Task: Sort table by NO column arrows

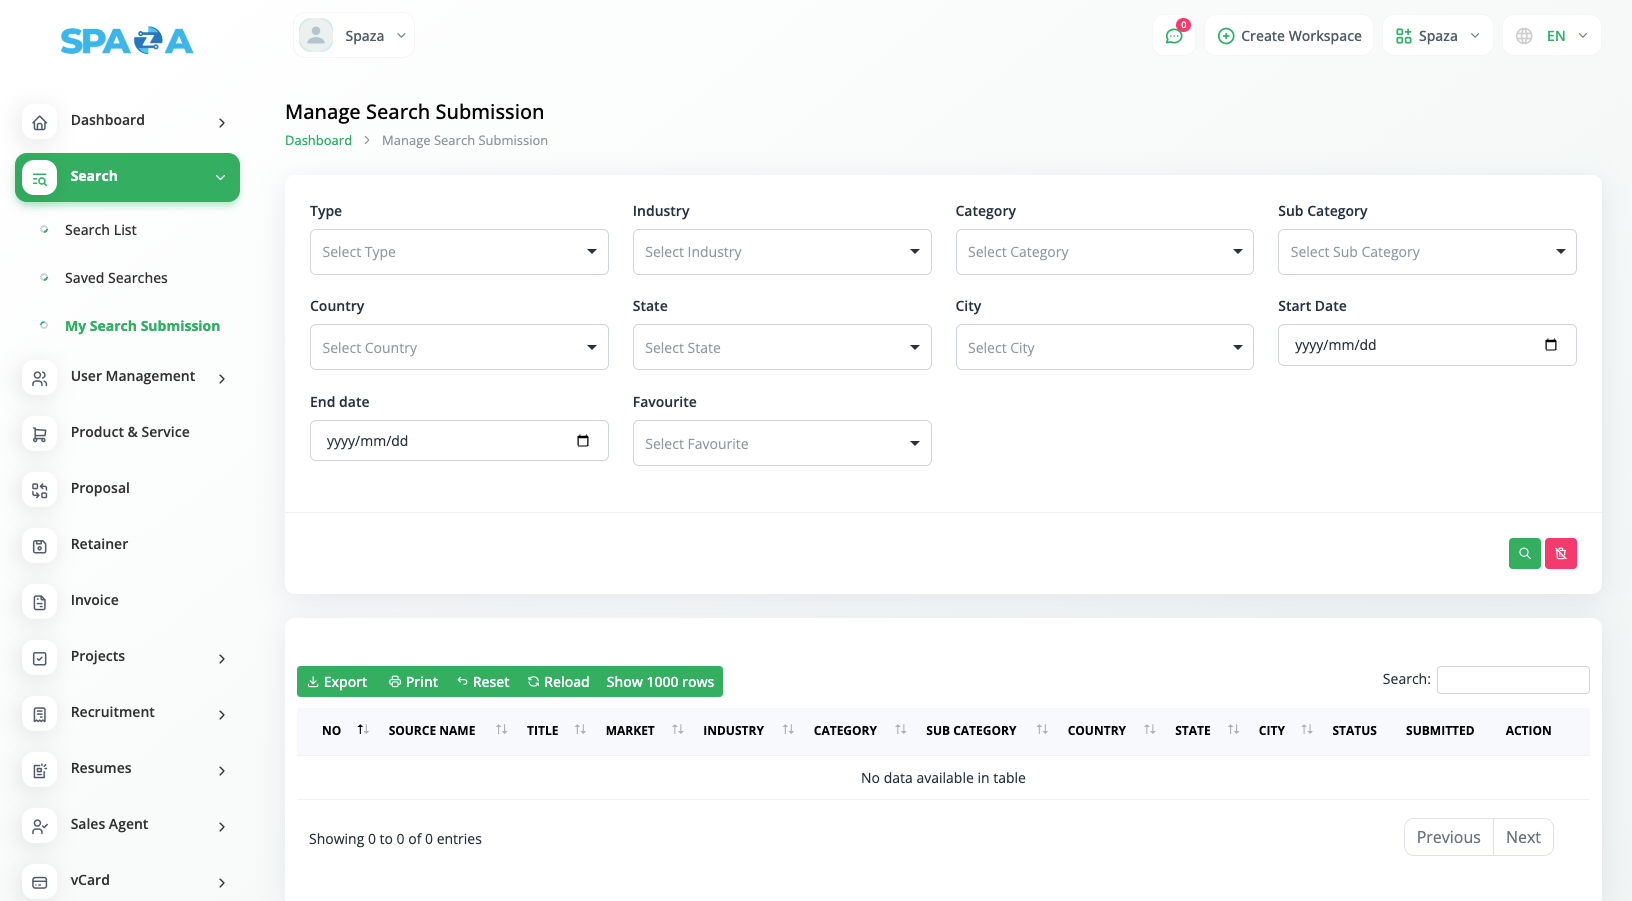Action: (363, 730)
